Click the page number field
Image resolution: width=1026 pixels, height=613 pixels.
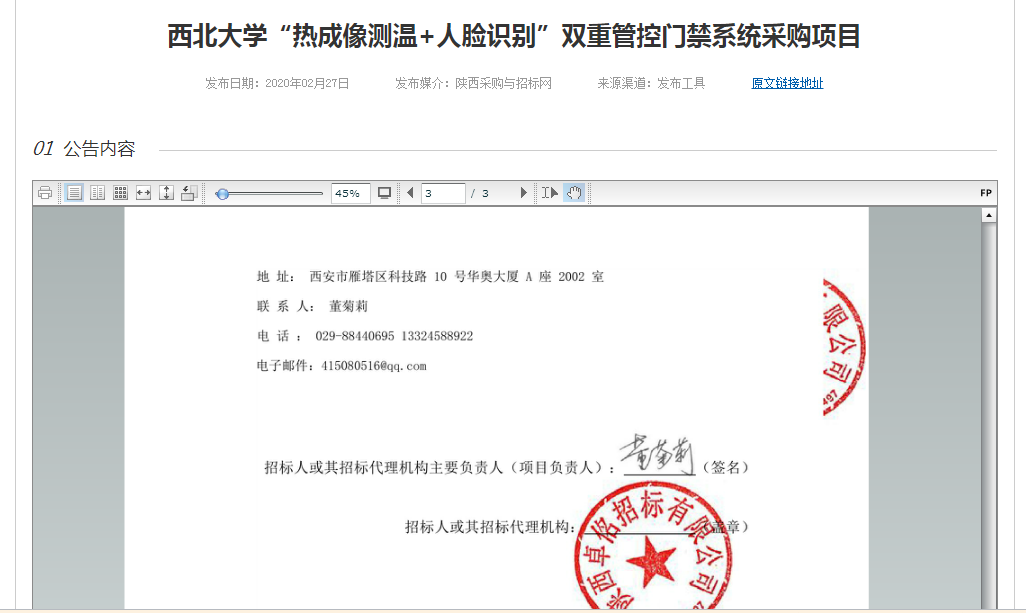click(x=443, y=193)
